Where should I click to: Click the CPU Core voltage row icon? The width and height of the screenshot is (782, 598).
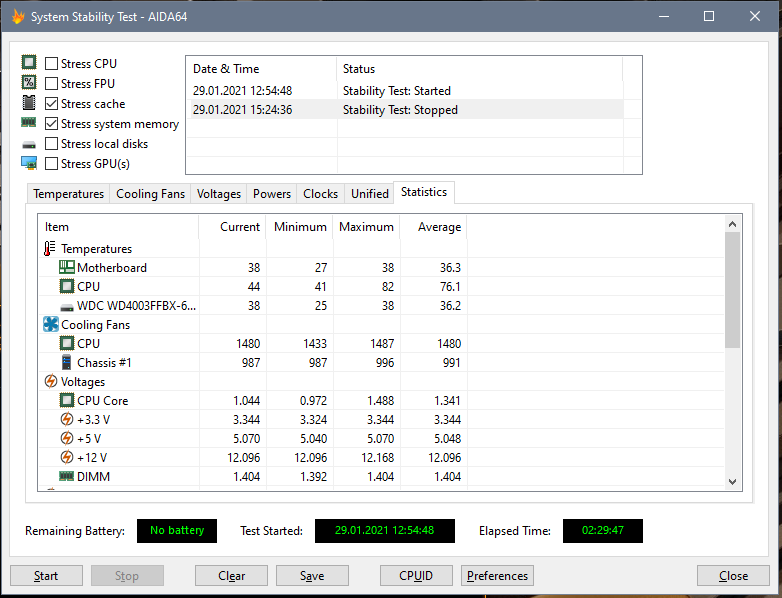pos(67,400)
